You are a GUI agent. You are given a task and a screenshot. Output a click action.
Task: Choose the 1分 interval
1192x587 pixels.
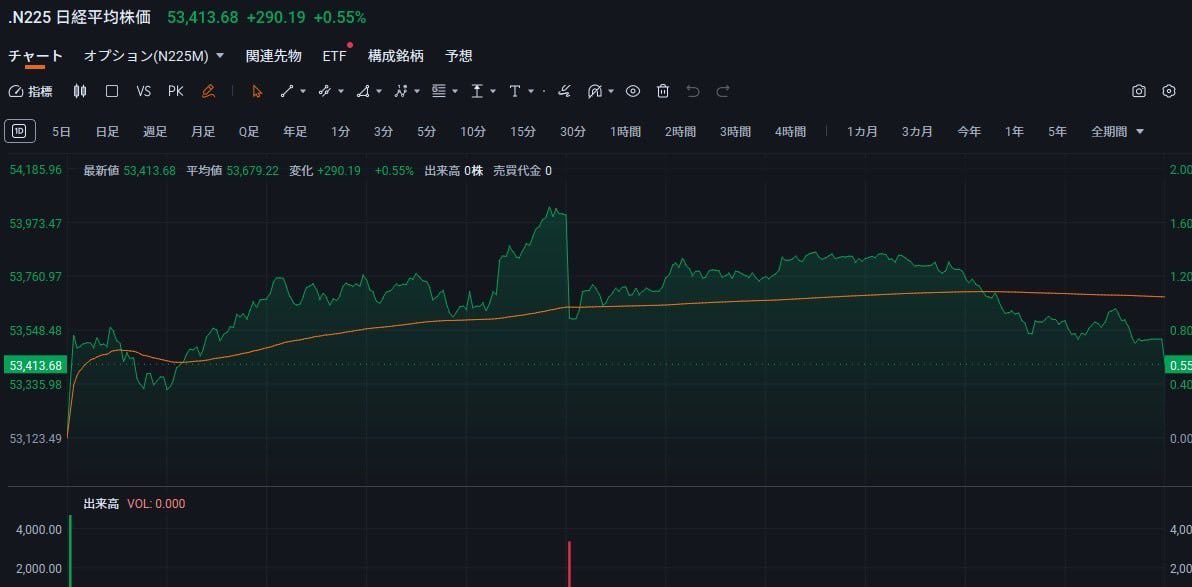click(x=341, y=132)
